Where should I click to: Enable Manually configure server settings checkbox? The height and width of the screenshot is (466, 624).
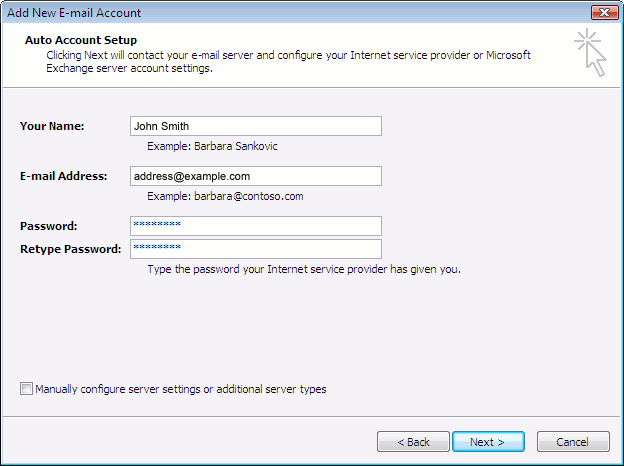pyautogui.click(x=27, y=389)
